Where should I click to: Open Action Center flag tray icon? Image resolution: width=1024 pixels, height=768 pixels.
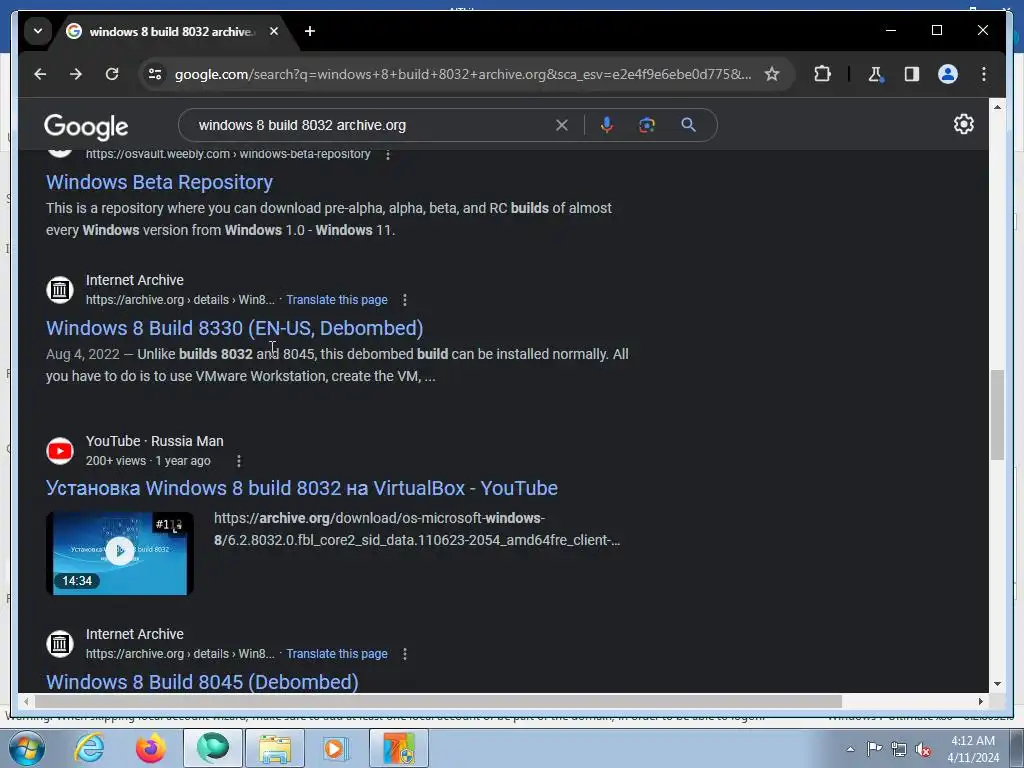874,749
